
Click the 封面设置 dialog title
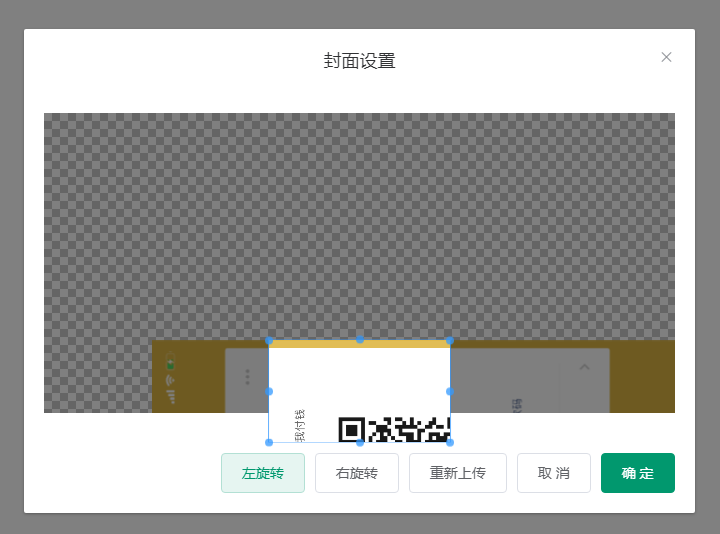360,61
